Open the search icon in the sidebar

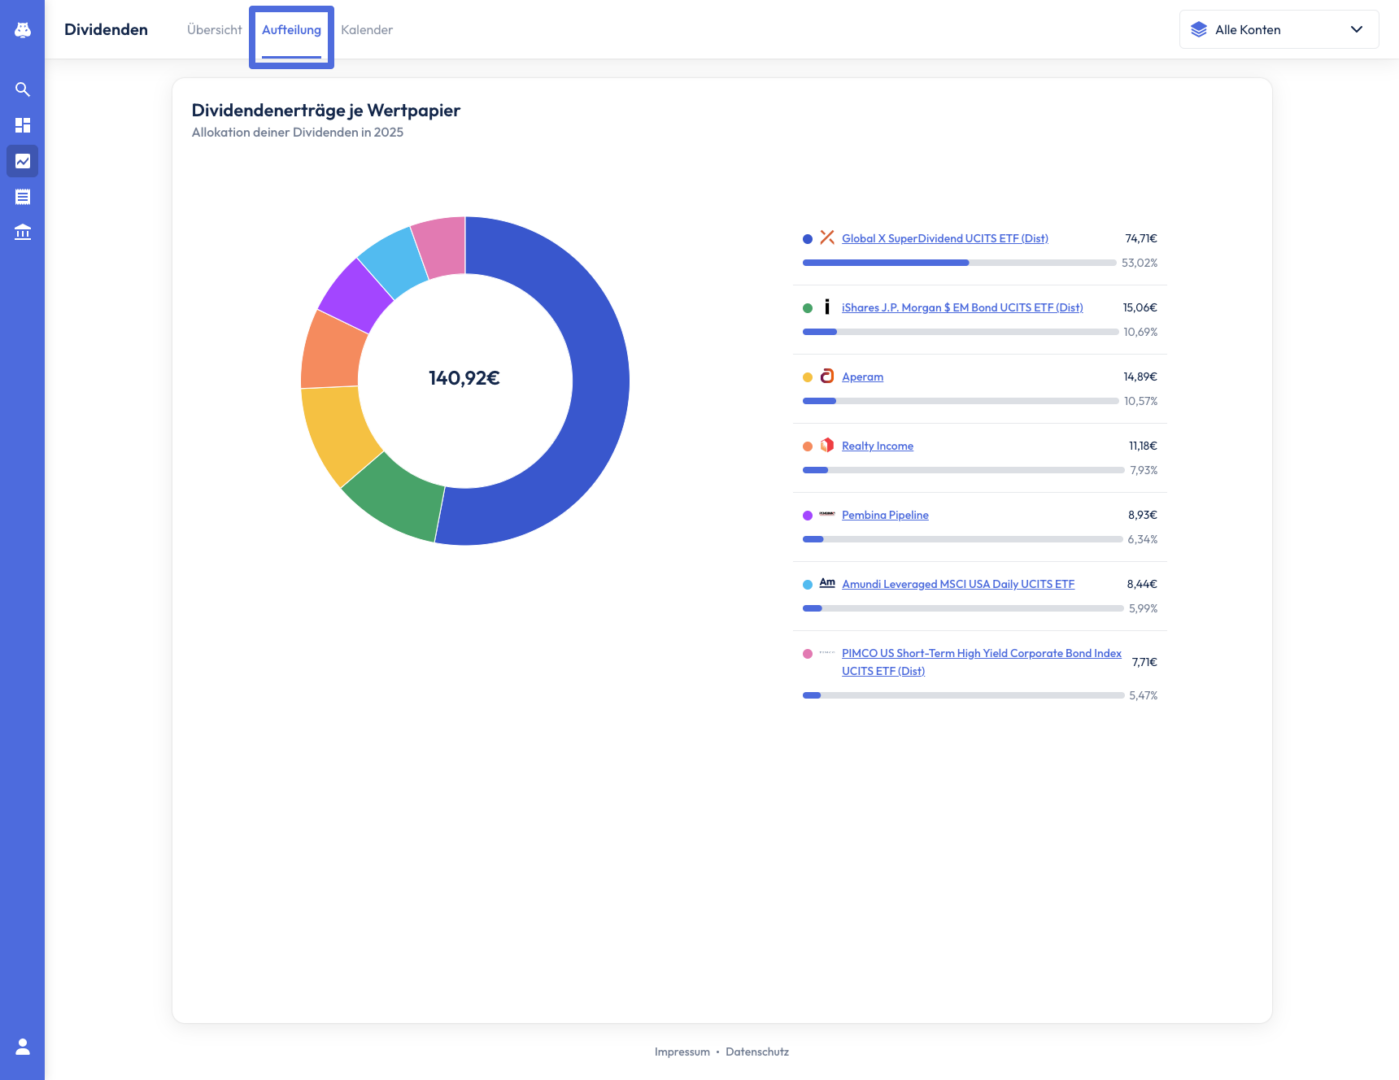(22, 89)
